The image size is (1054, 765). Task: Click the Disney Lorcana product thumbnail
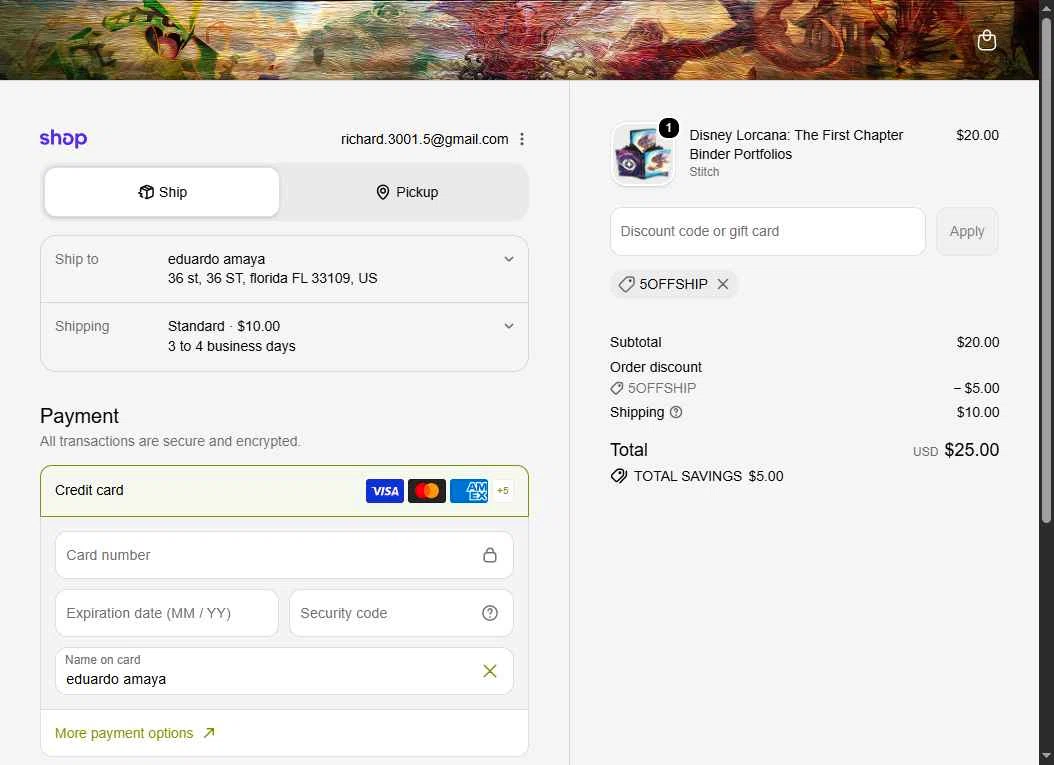643,155
